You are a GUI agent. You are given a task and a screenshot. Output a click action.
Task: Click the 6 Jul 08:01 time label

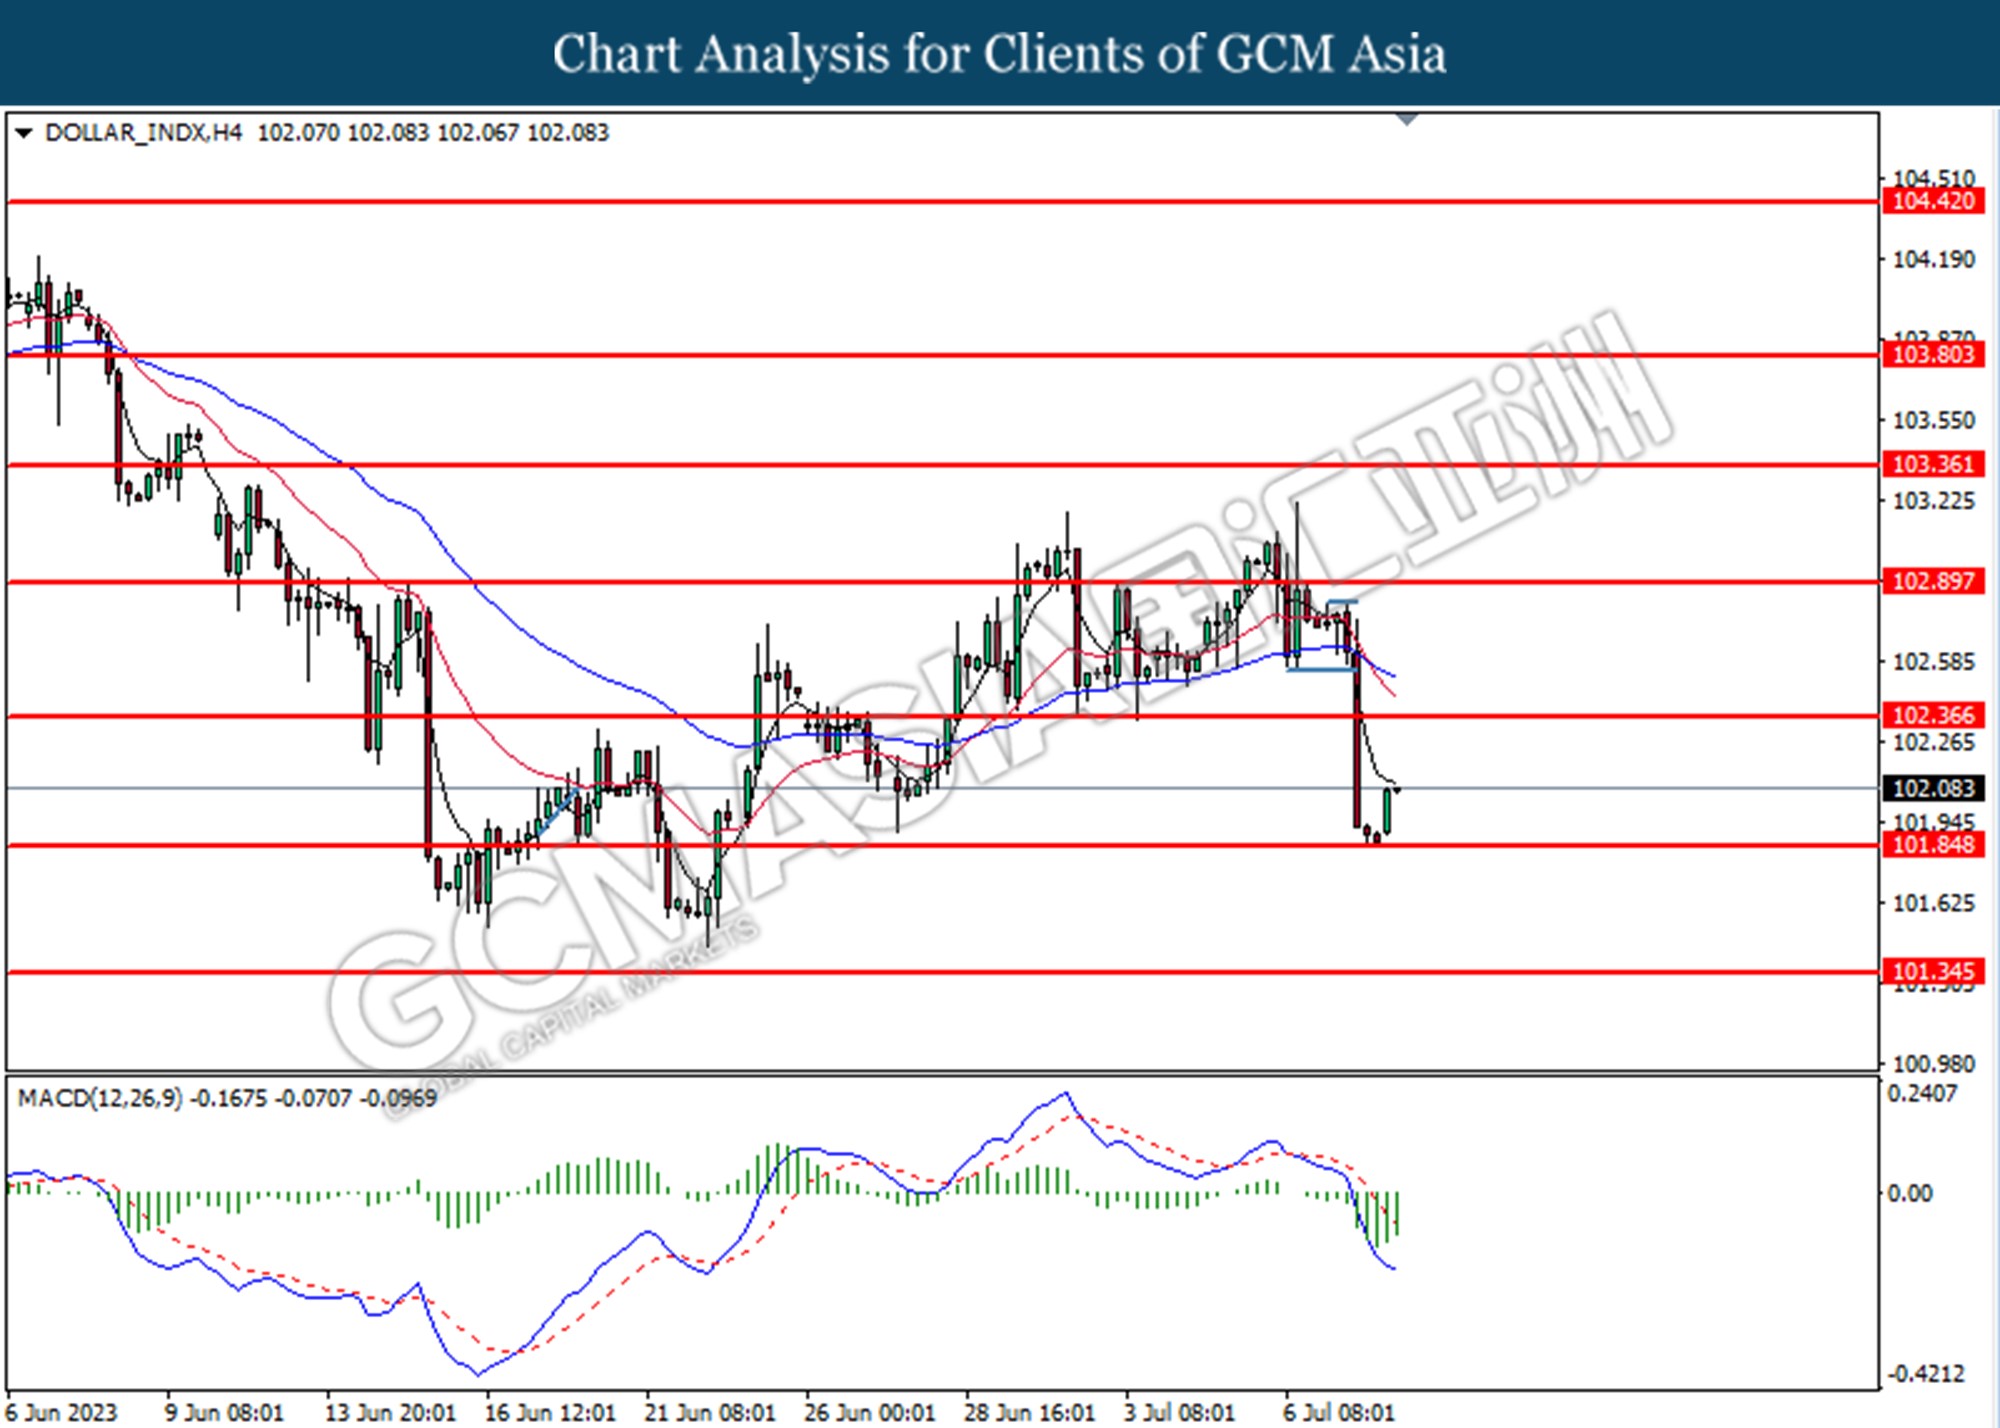tap(1339, 1412)
